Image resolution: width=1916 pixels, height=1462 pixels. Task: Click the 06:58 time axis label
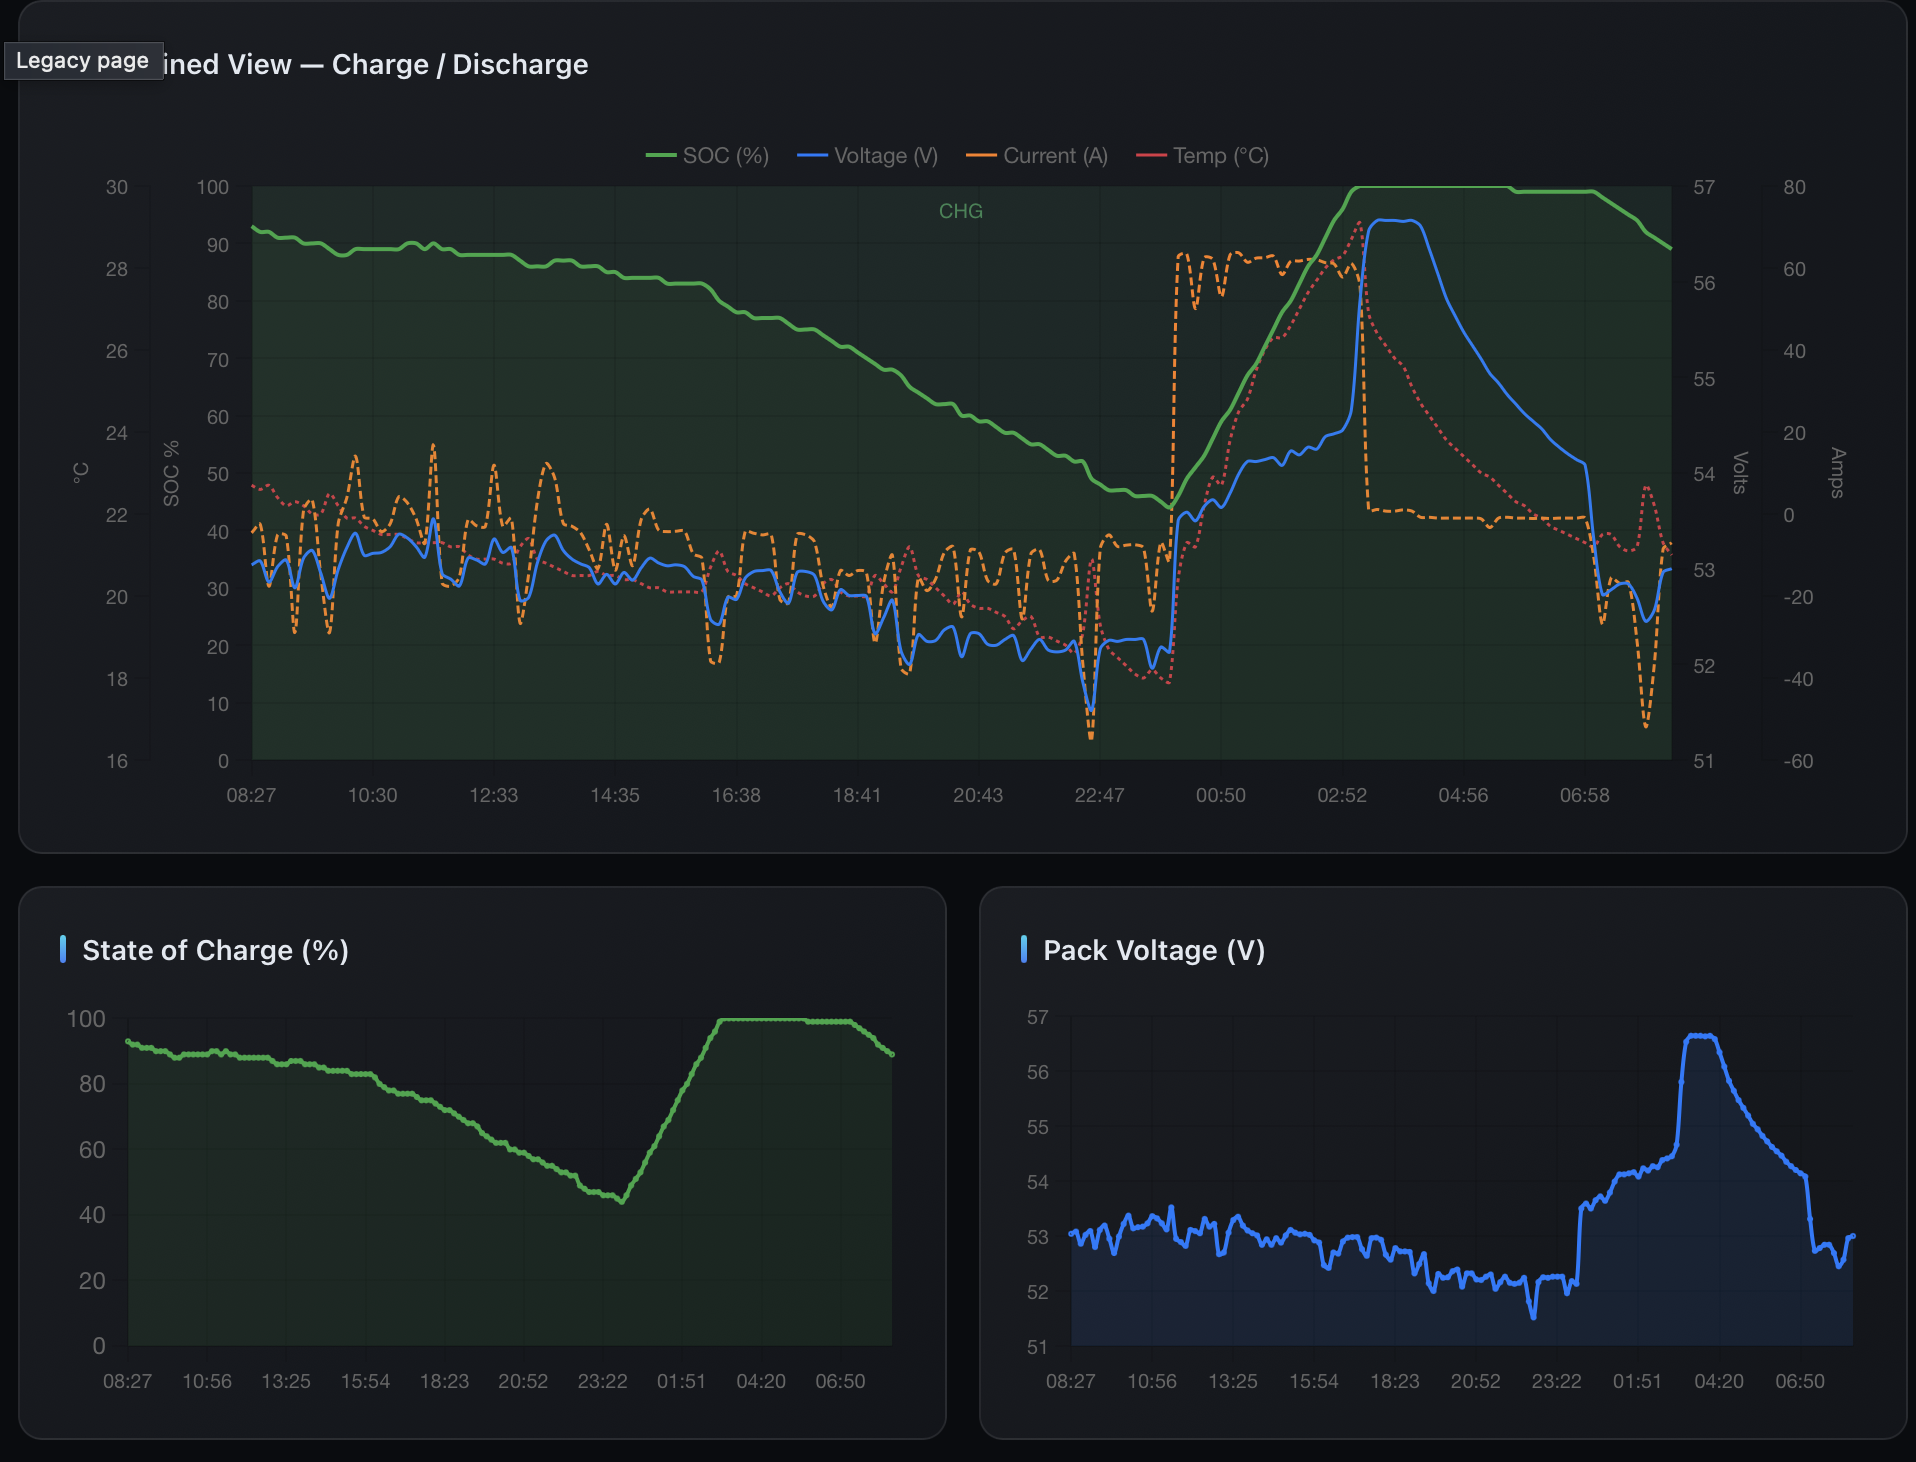1585,795
